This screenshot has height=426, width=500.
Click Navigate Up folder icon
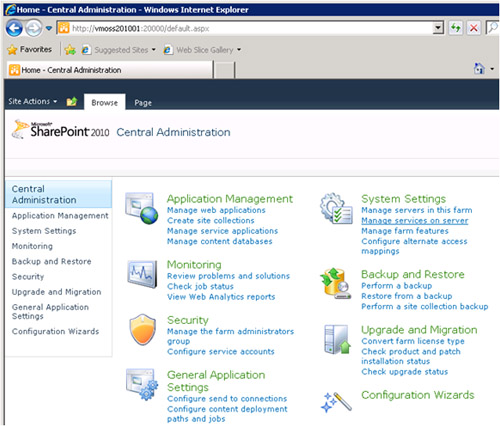click(72, 101)
